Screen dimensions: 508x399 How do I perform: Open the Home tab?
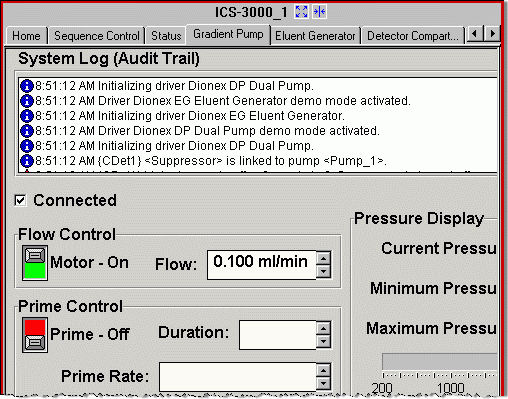pyautogui.click(x=26, y=36)
